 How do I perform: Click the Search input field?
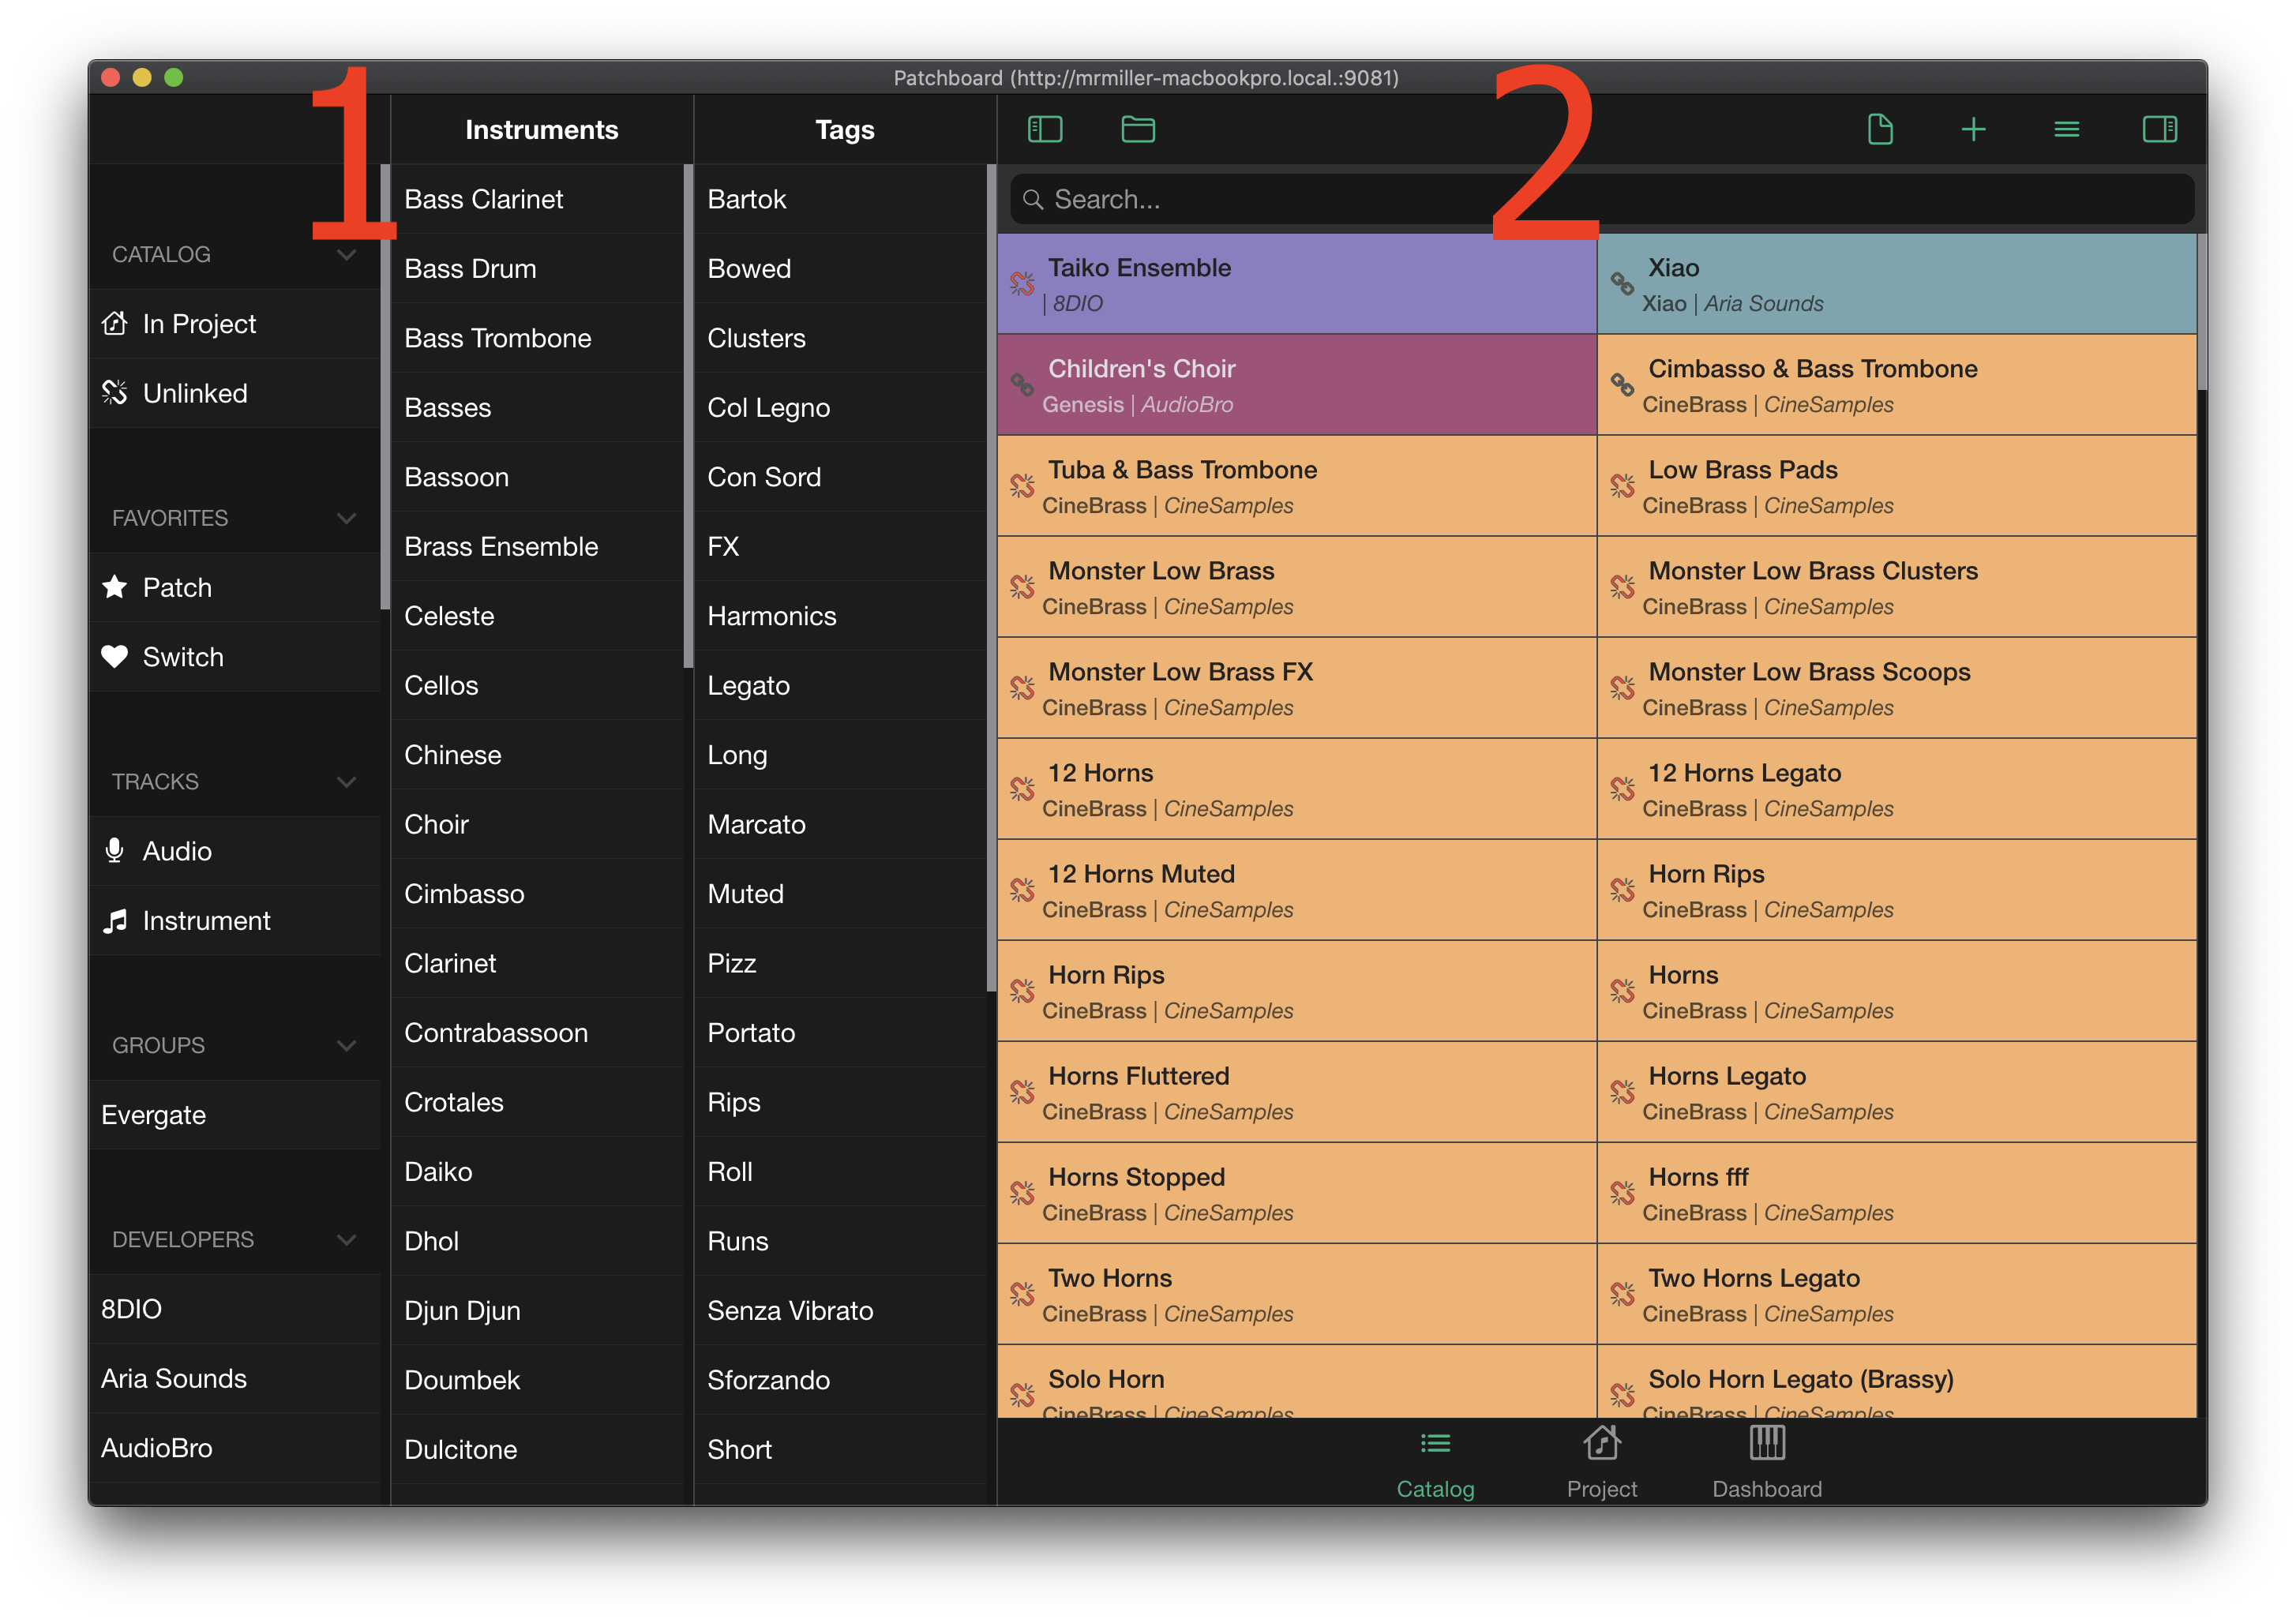1600,198
